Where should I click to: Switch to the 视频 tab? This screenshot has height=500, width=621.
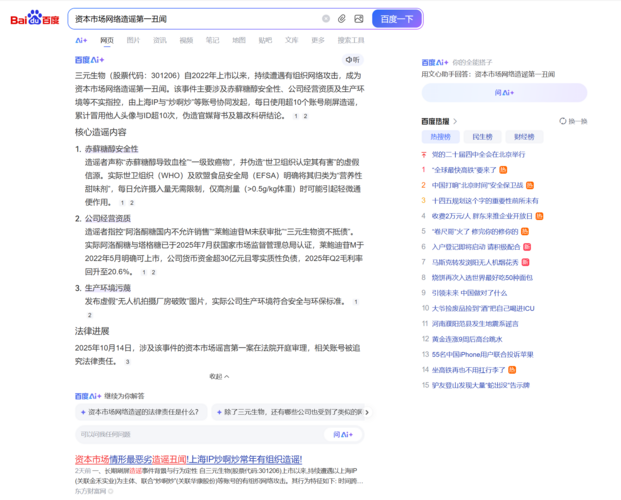point(186,40)
